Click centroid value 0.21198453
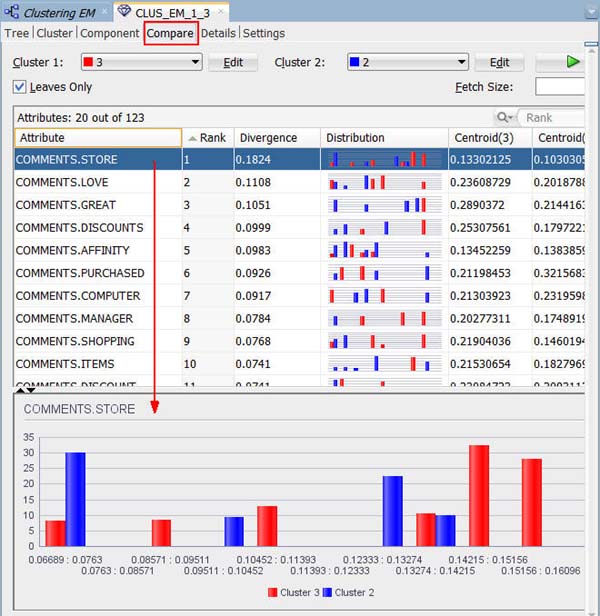The image size is (600, 616). tap(480, 273)
